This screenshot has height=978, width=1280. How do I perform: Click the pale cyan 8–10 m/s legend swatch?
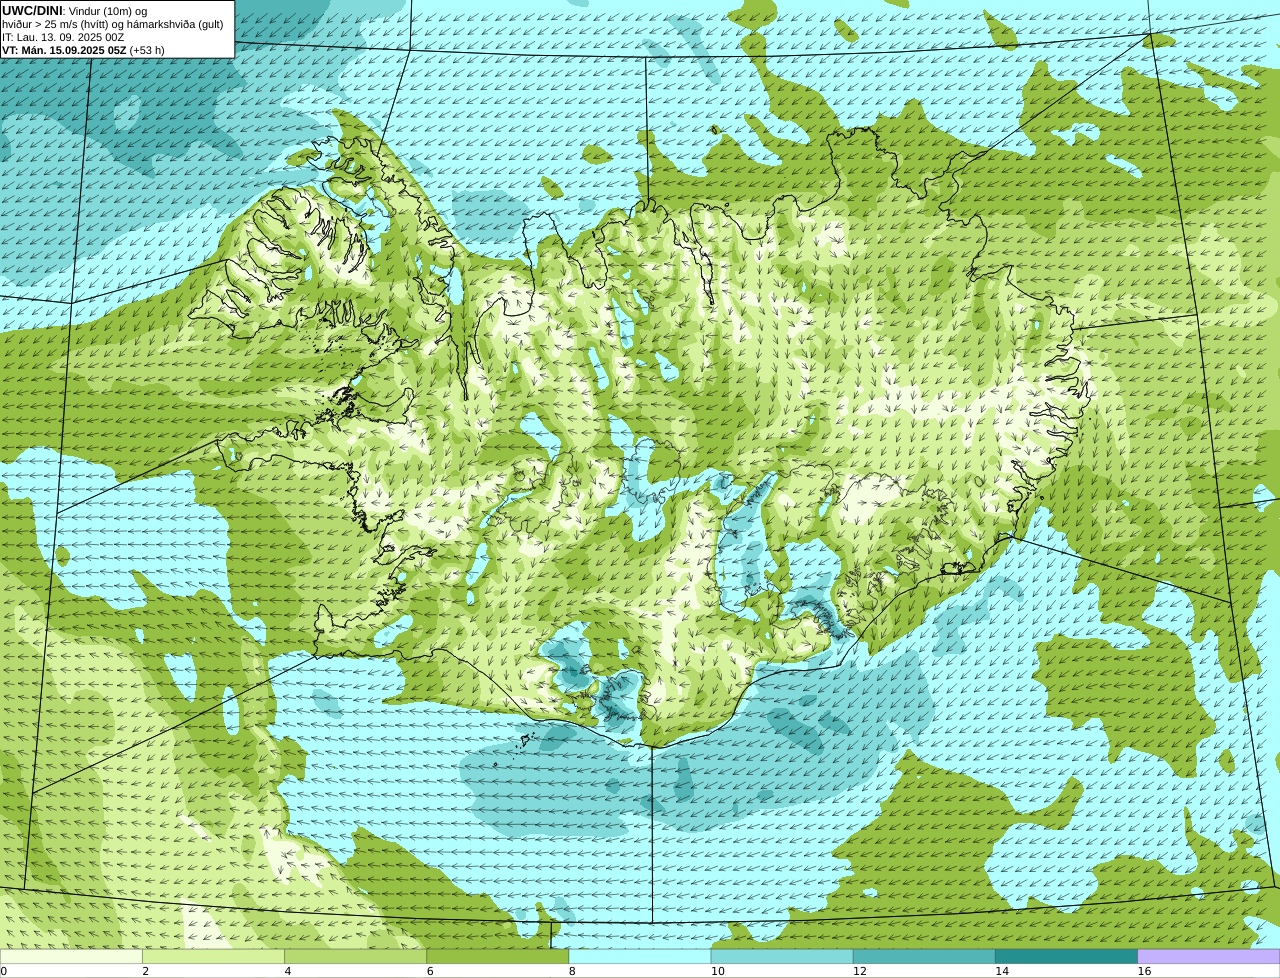(x=640, y=957)
